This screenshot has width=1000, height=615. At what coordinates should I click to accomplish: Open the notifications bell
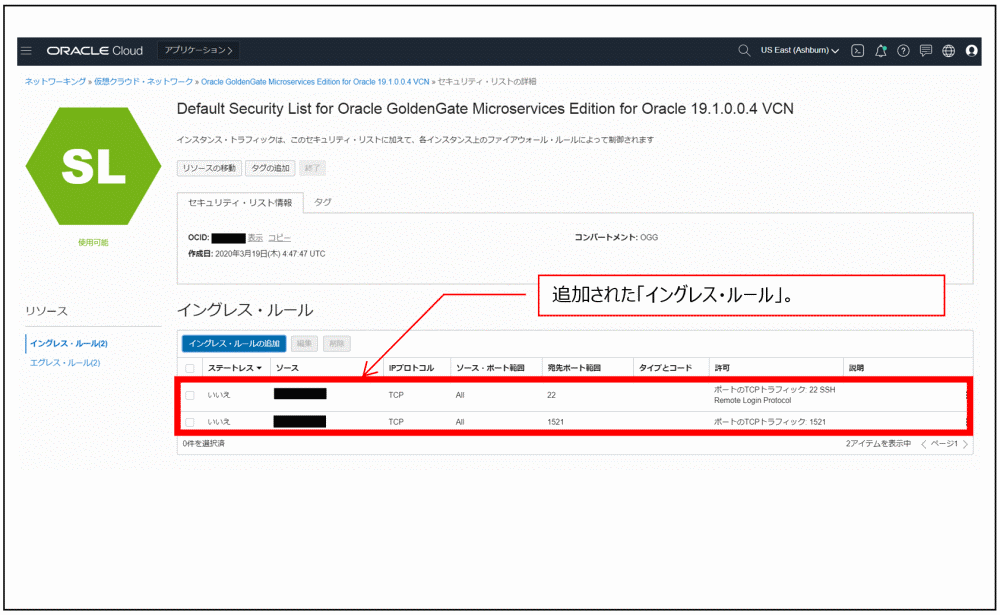(x=880, y=50)
